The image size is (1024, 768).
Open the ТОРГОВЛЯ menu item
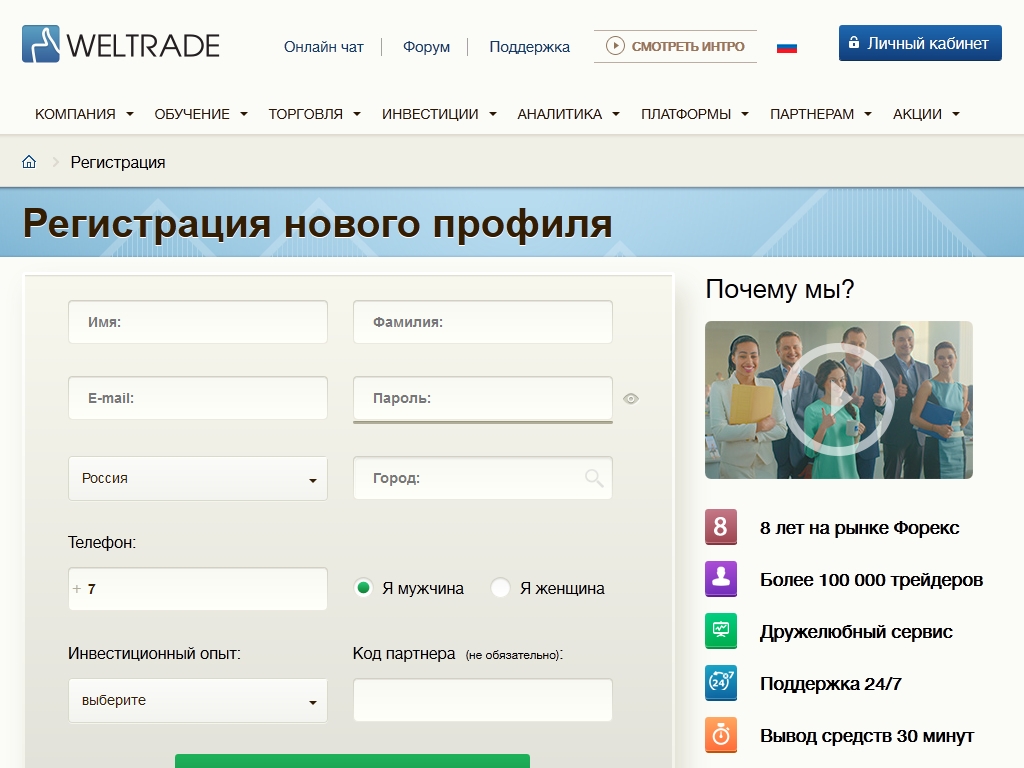pos(314,114)
